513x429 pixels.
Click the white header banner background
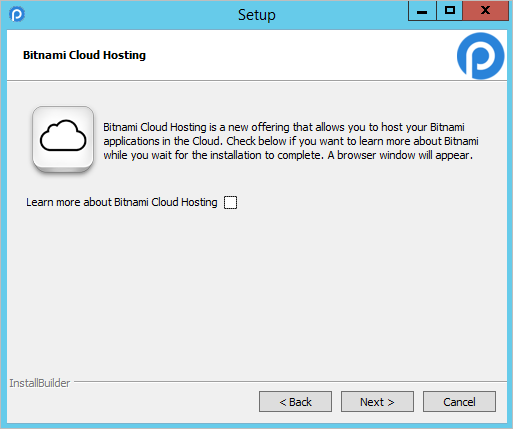(x=283, y=55)
